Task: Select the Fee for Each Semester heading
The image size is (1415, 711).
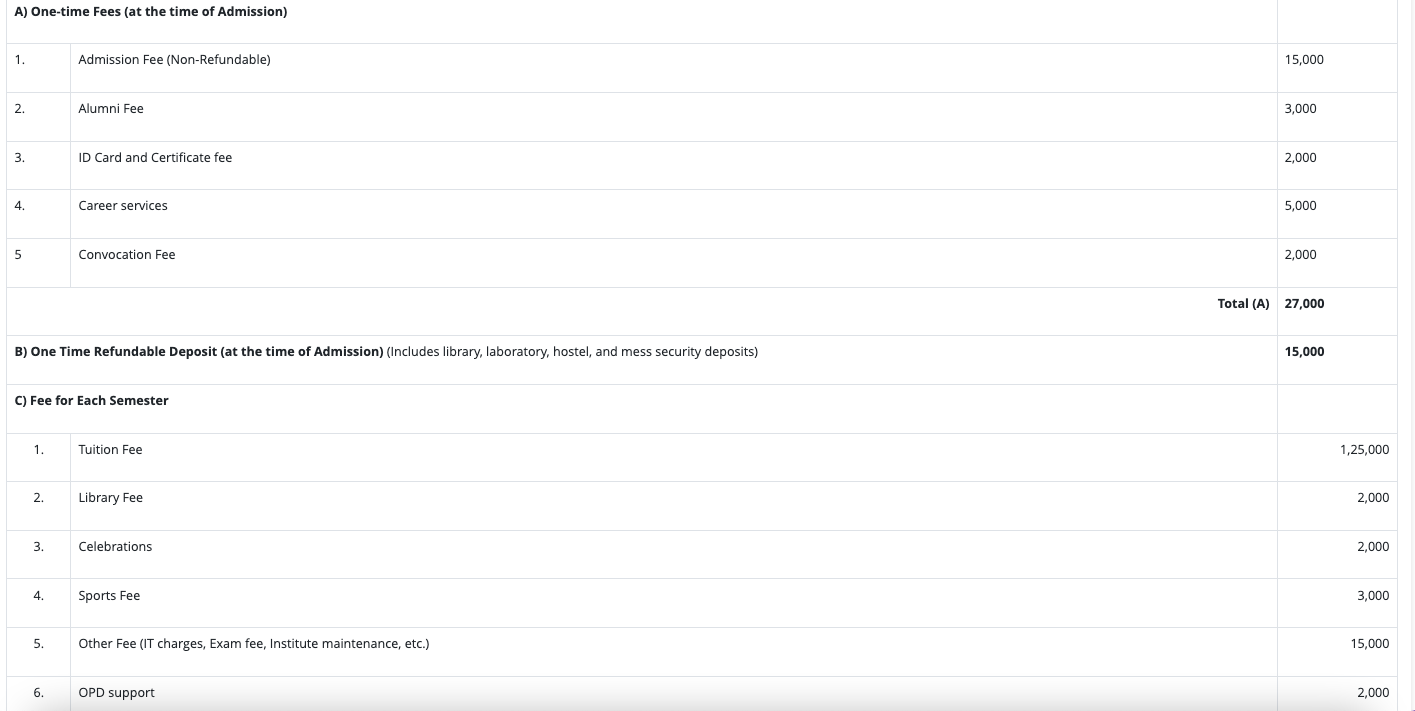Action: pos(92,401)
